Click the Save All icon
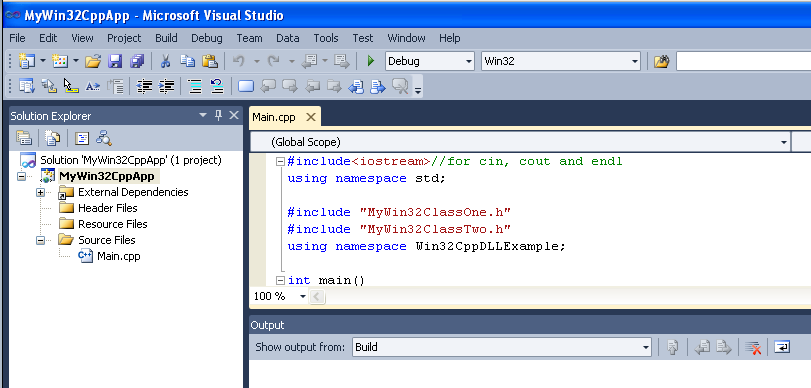This screenshot has width=811, height=388. 137,61
